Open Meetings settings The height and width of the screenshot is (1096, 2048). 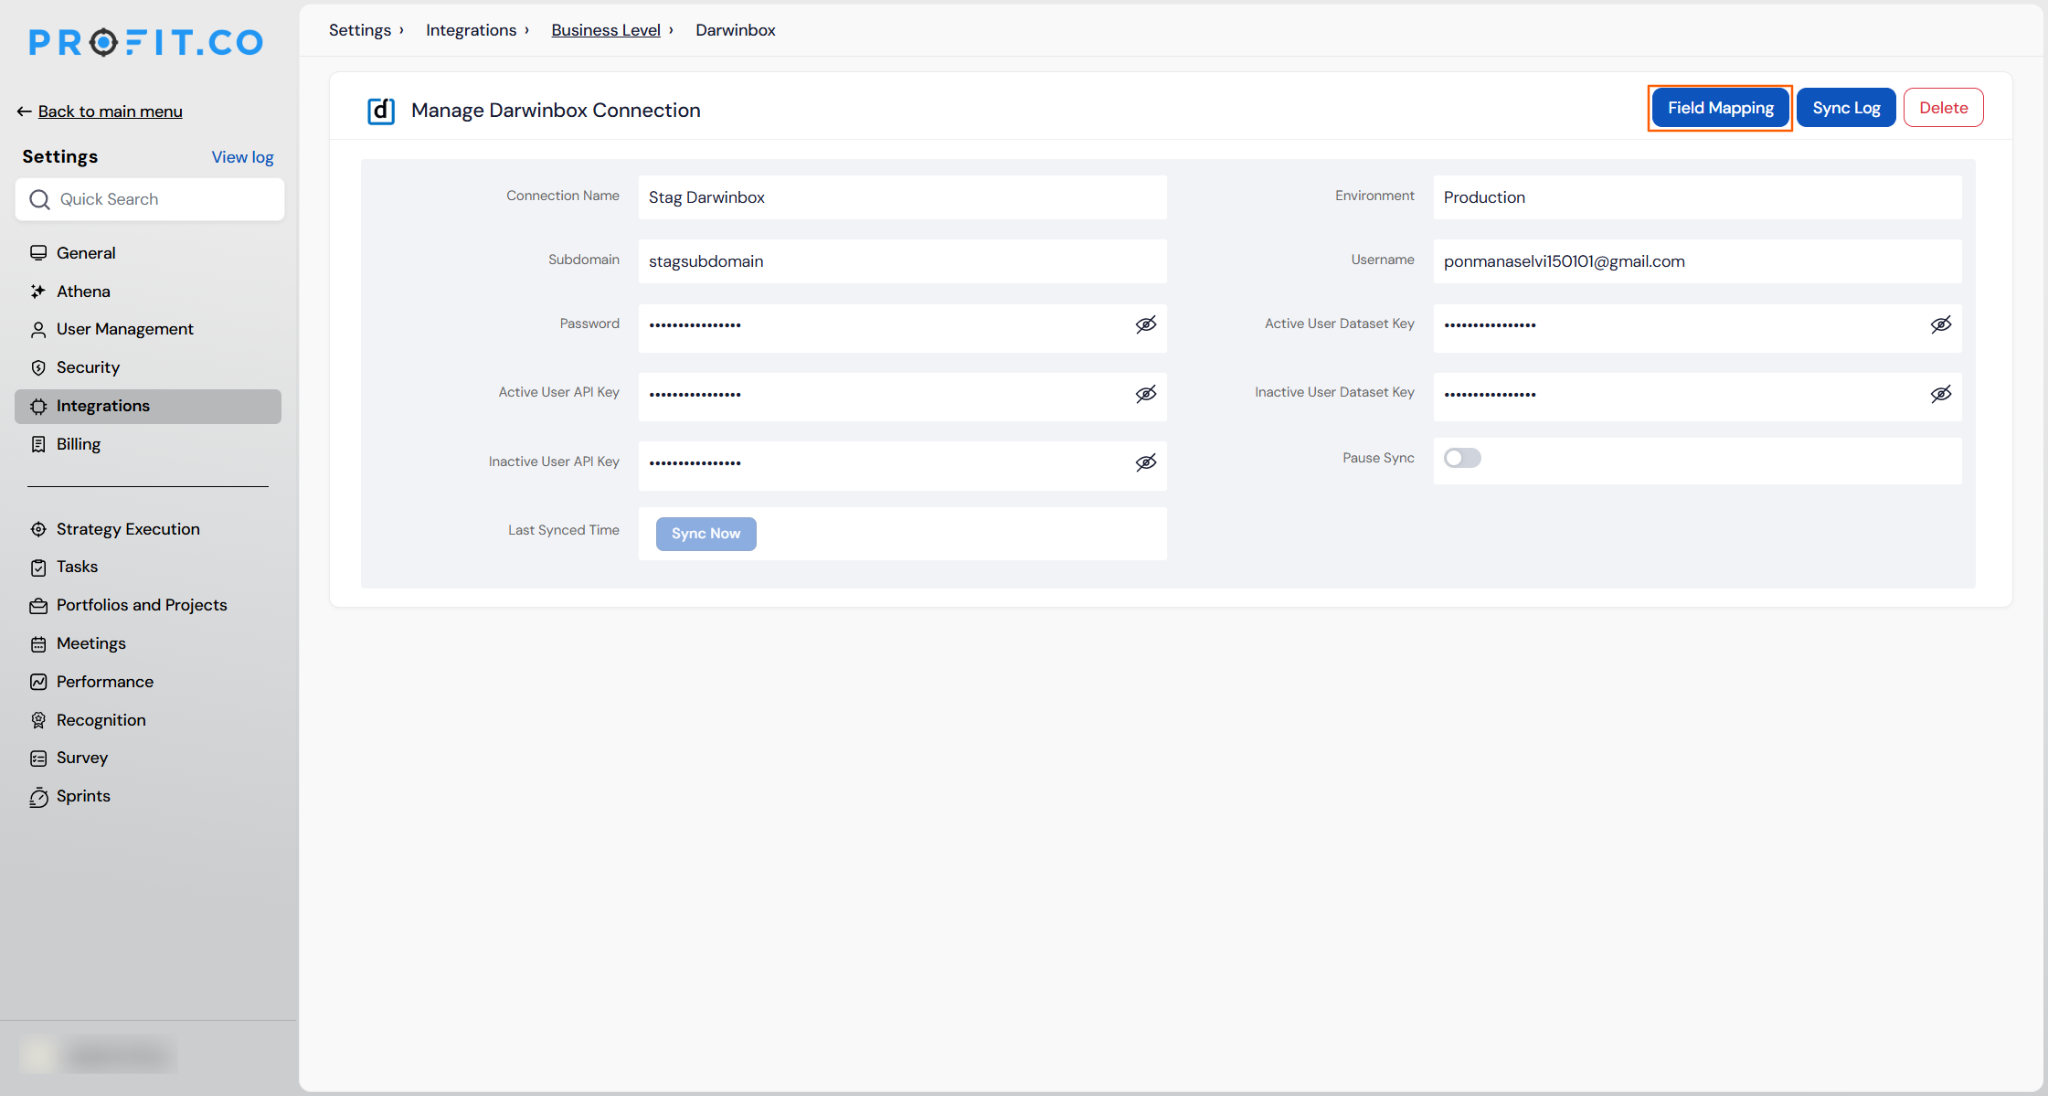tap(148, 644)
